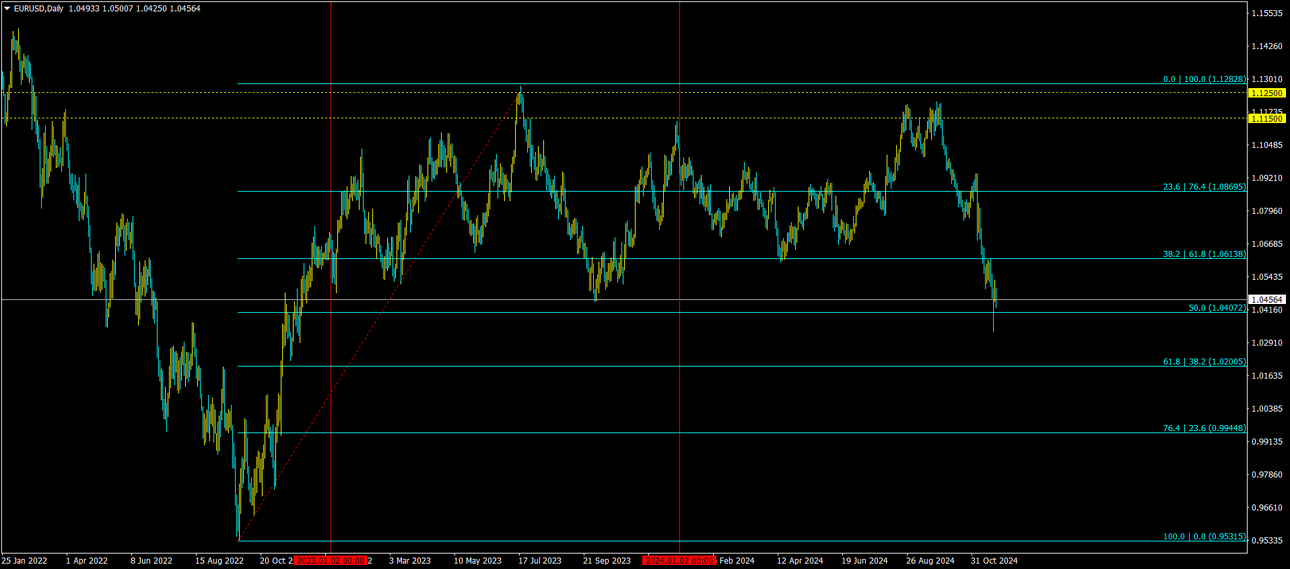Click the 1.02910 price scale value
The width and height of the screenshot is (1290, 569).
pyautogui.click(x=1267, y=343)
